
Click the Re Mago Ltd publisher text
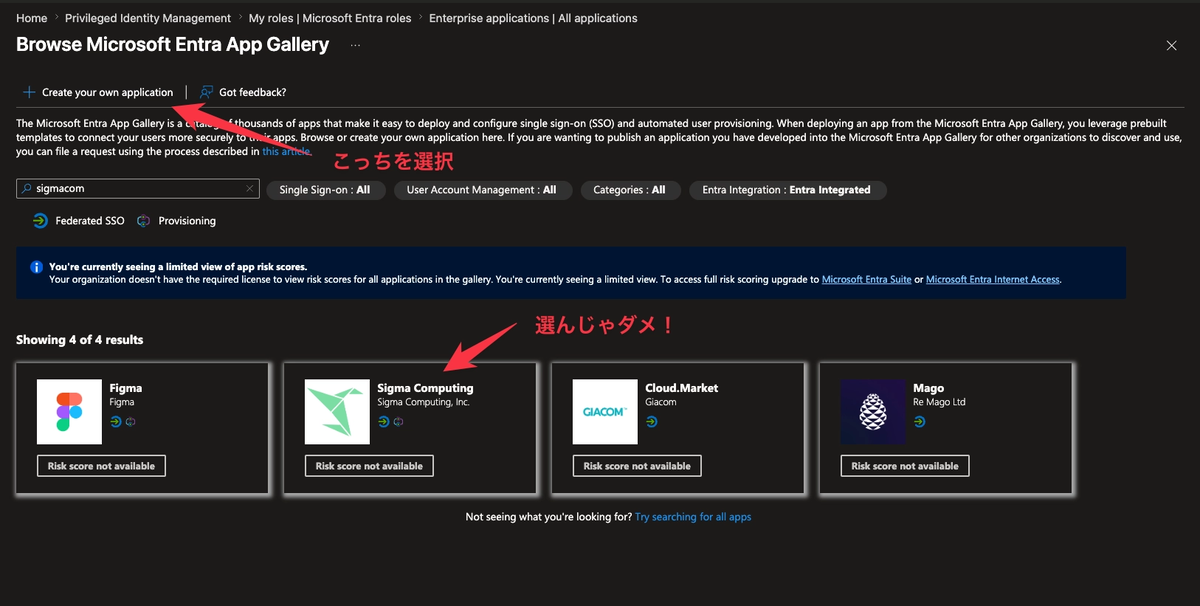click(x=940, y=402)
